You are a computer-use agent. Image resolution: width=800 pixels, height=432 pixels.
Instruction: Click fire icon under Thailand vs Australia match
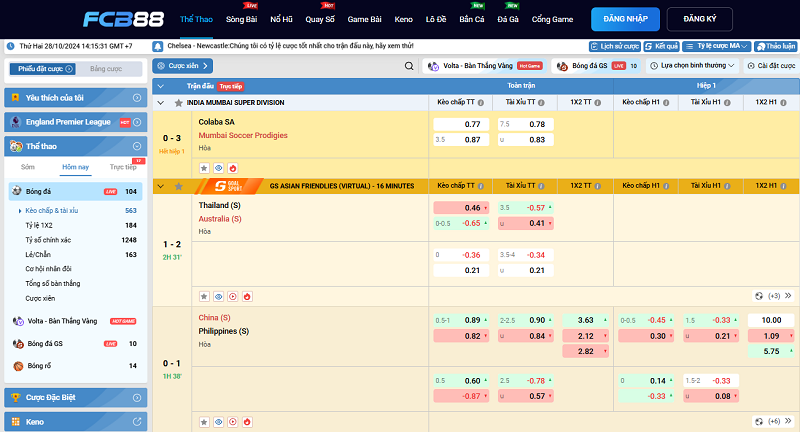pos(247,296)
